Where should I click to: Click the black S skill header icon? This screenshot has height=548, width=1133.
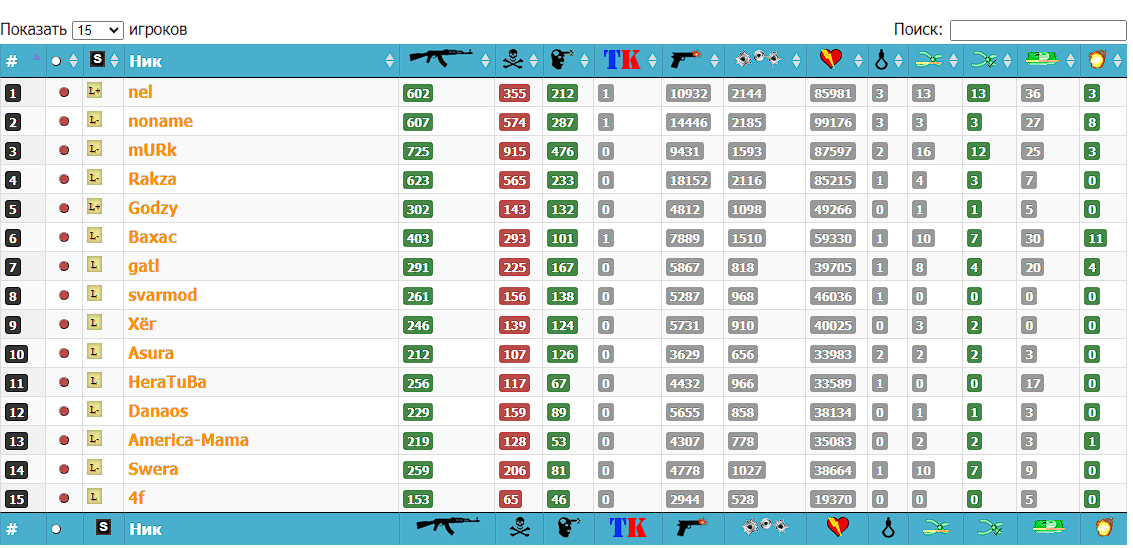click(x=97, y=59)
